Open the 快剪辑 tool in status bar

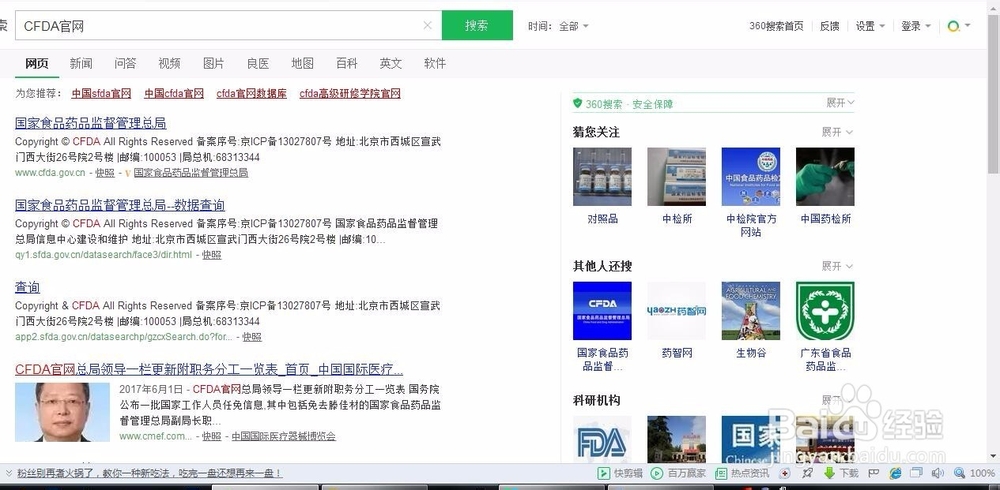[x=620, y=473]
